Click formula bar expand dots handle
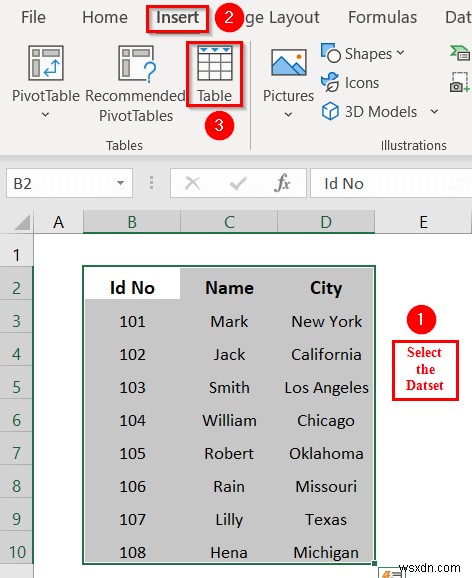 pos(151,183)
